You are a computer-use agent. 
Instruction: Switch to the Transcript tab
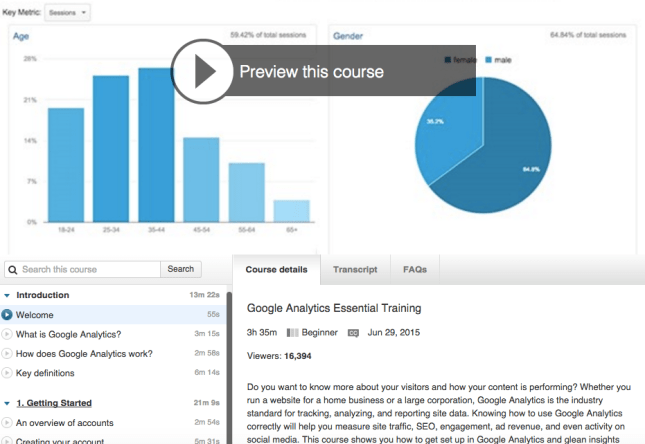(x=355, y=270)
